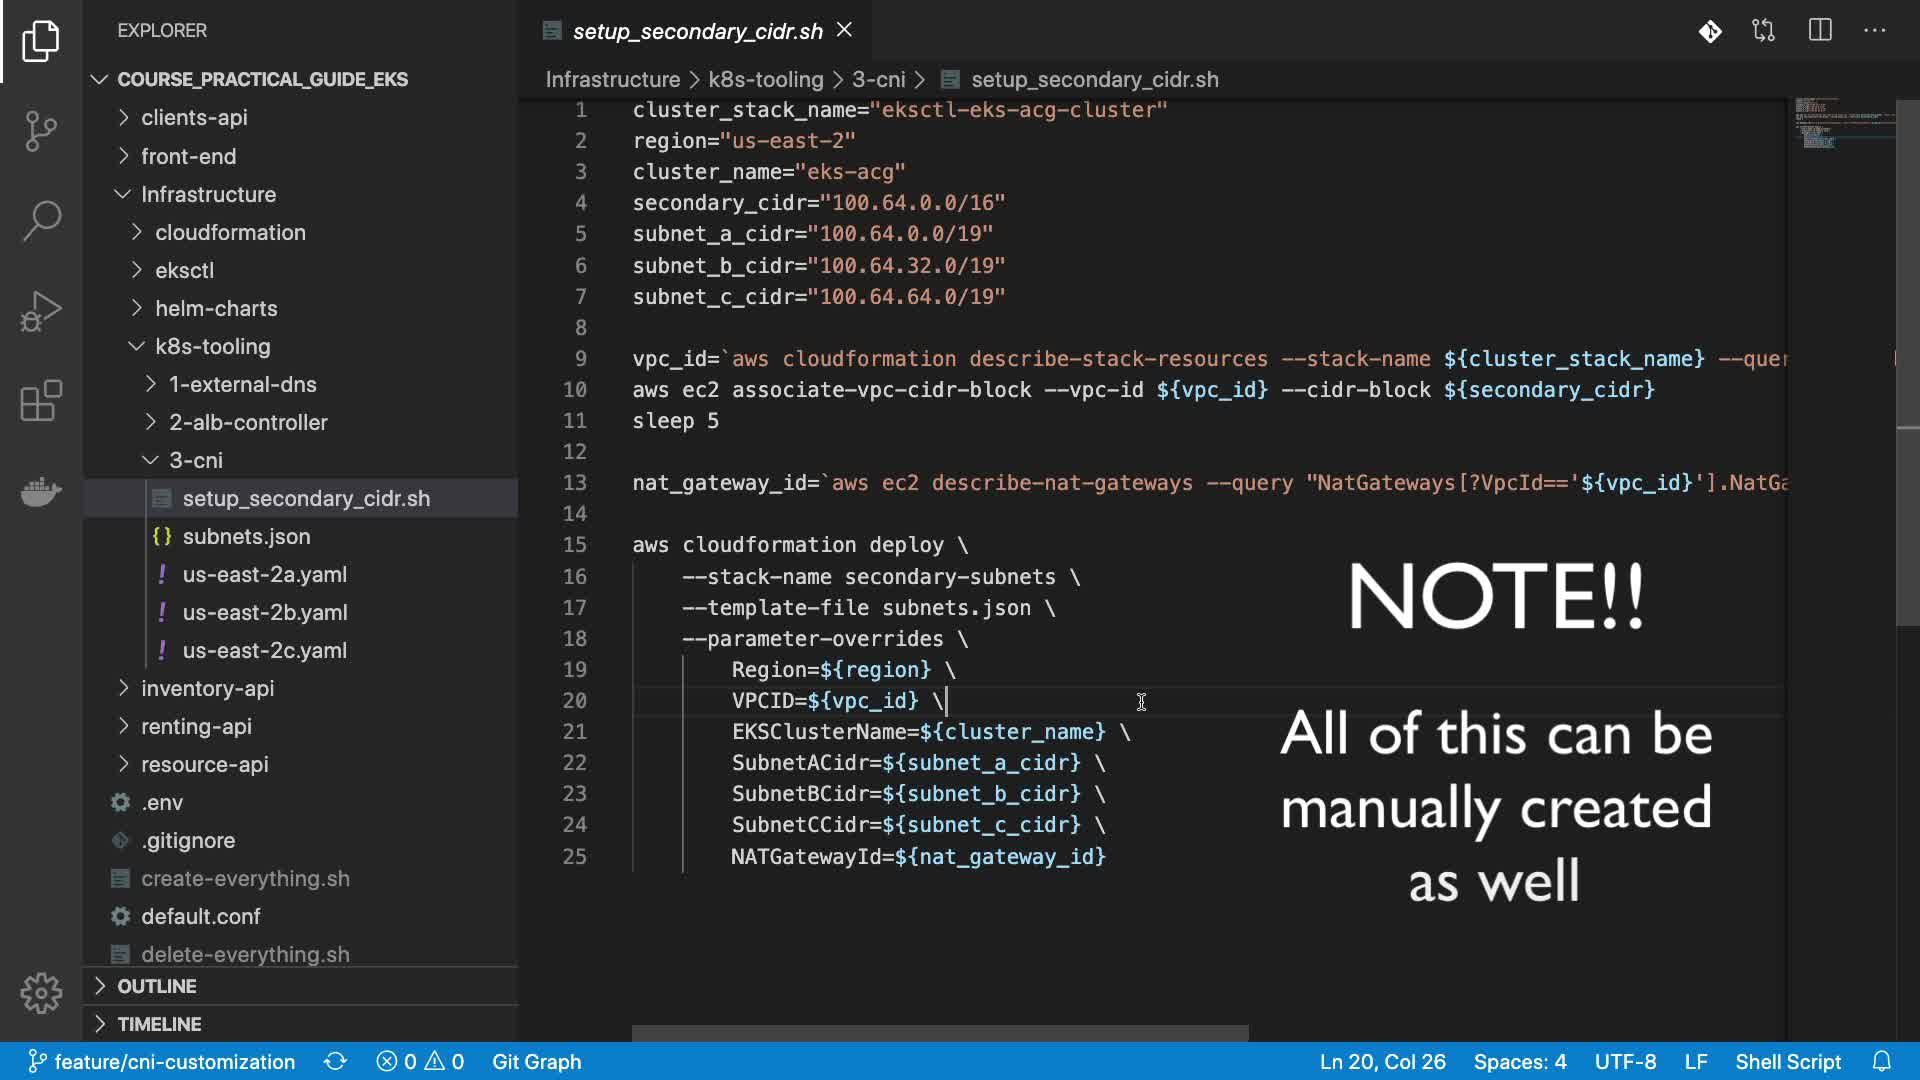Click Shell Script language mode
1920x1080 pixels.
[1787, 1061]
